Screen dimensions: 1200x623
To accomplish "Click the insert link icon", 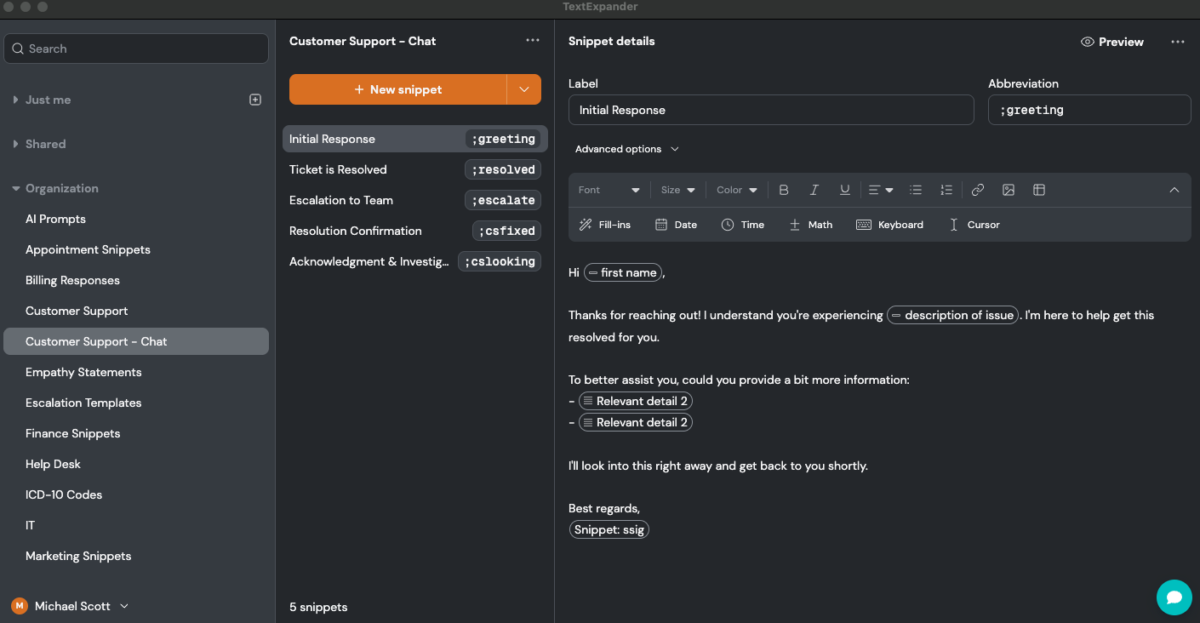I will click(x=978, y=190).
